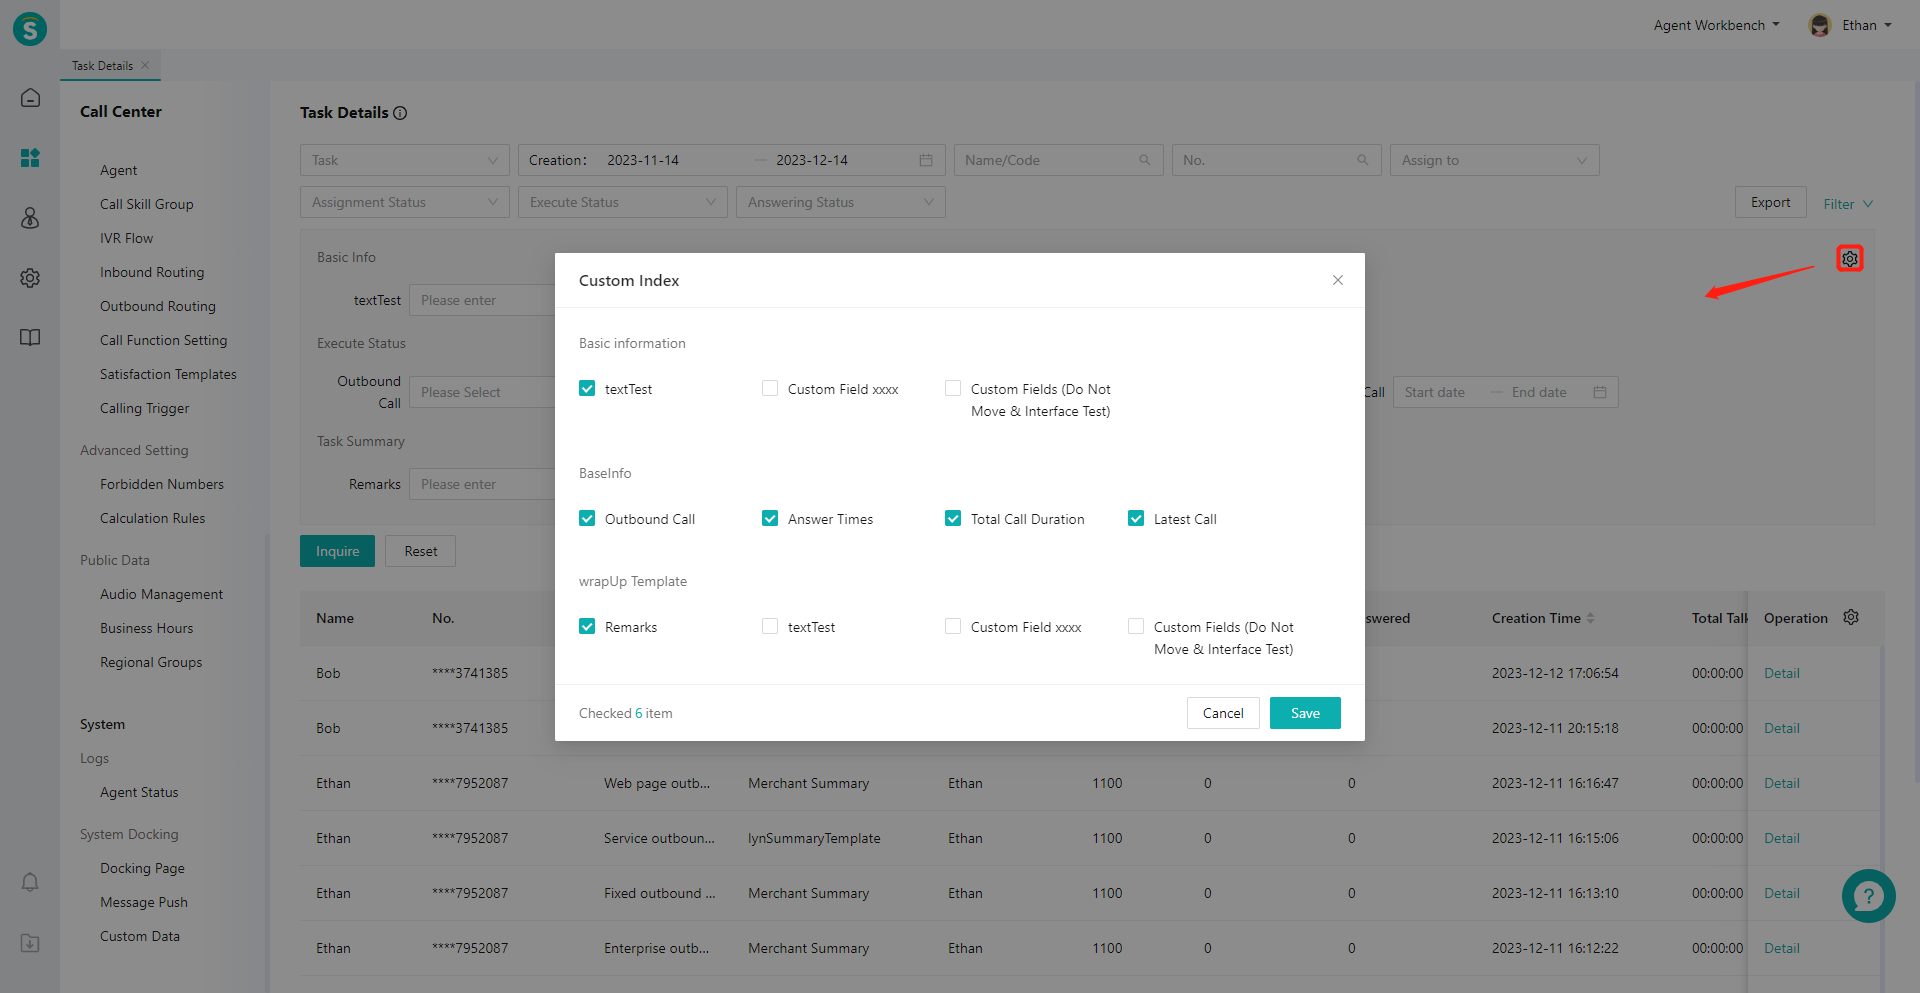Open Detail link for 2023-12-11 16:16:47 row
Viewport: 1920px width, 993px height.
pos(1782,783)
